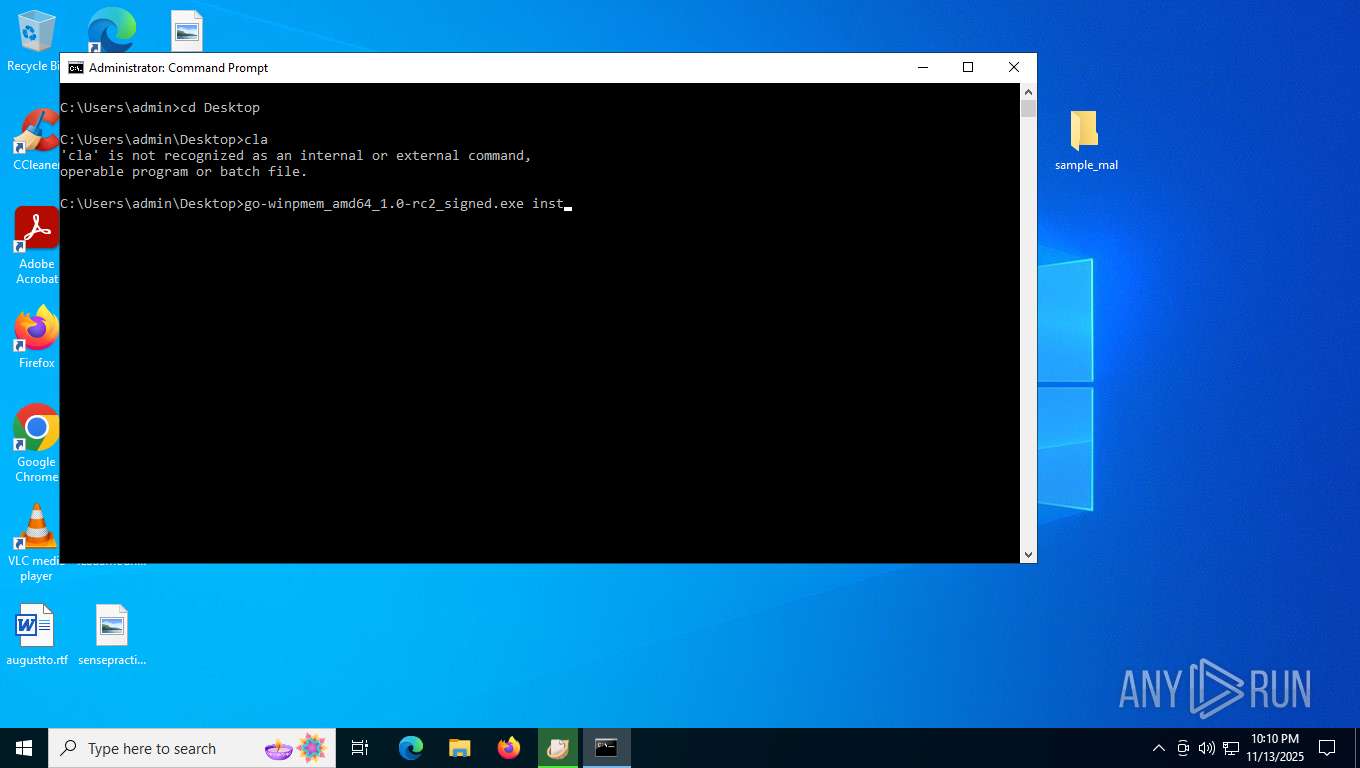The image size is (1360, 768).
Task: Maximize the Command Prompt window
Action: [x=968, y=67]
